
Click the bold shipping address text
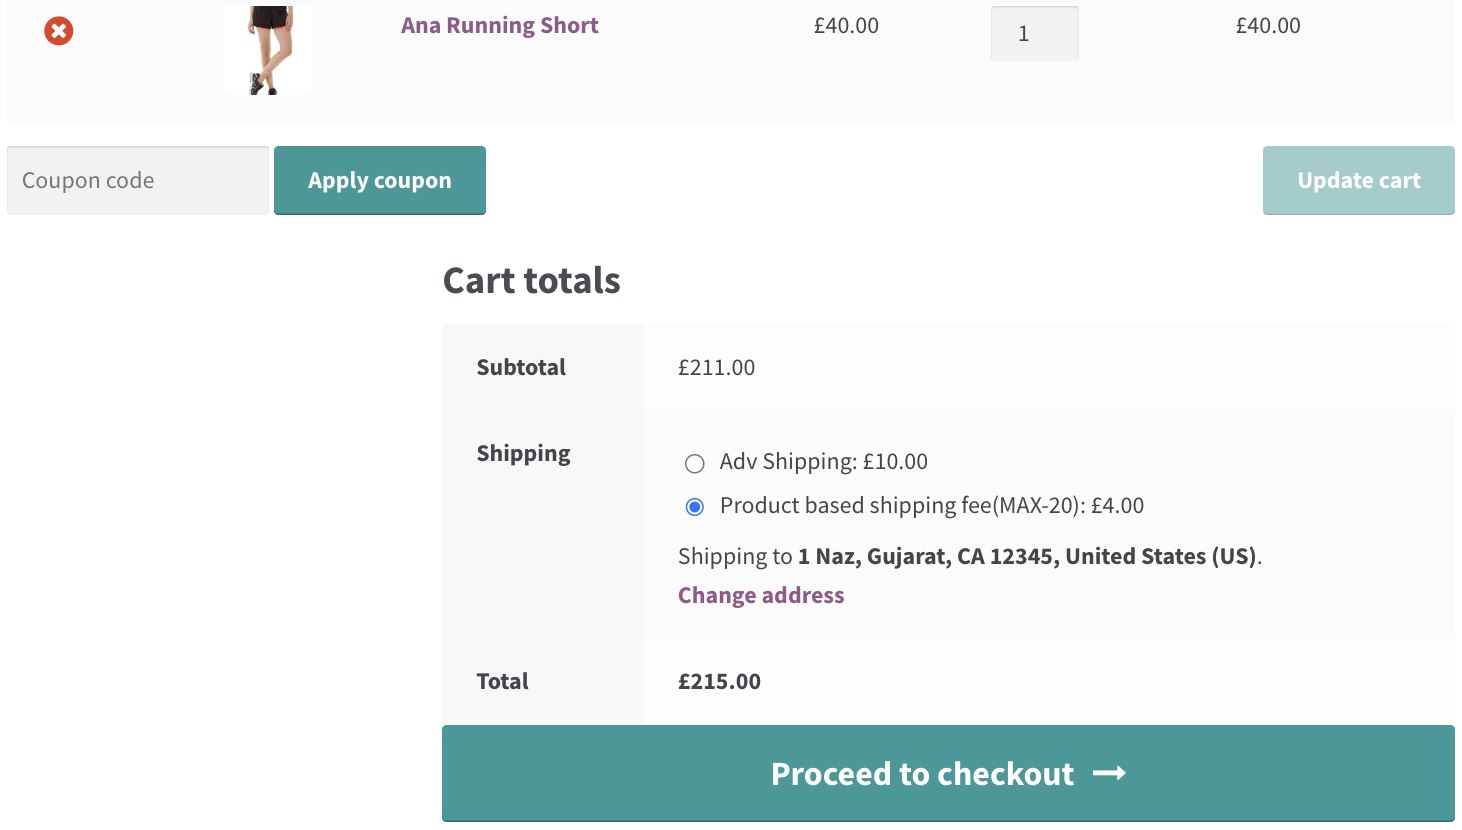(1027, 557)
